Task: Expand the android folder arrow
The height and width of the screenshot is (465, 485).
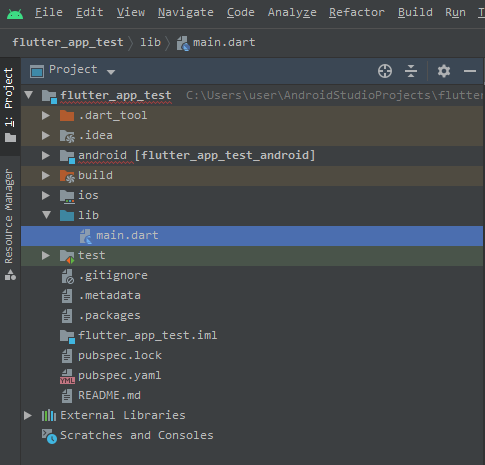Action: coord(46,155)
